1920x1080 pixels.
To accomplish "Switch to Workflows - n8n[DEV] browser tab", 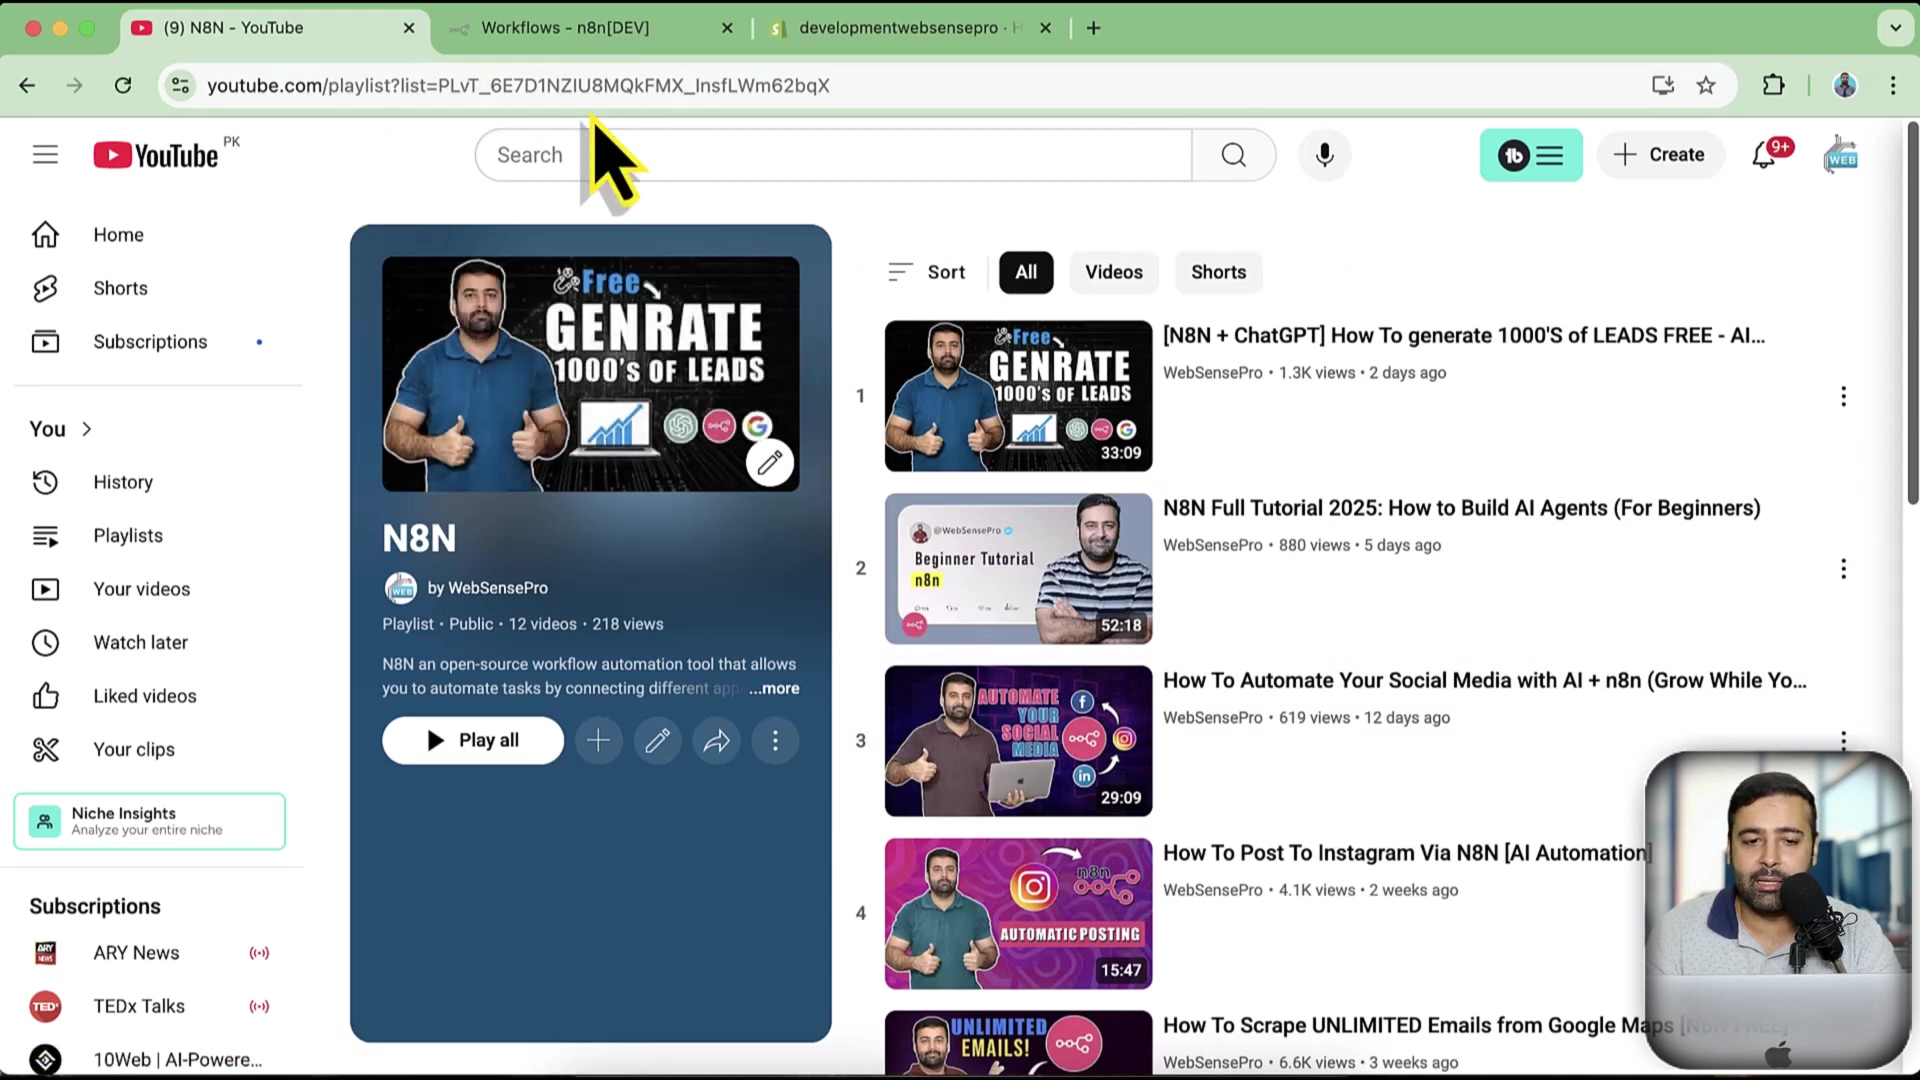I will (565, 28).
